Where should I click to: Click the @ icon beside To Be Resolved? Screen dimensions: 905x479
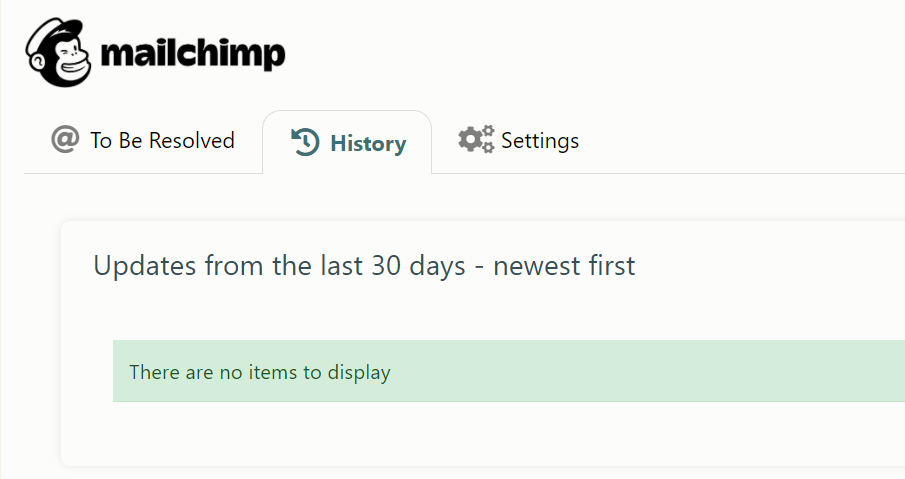coord(65,140)
